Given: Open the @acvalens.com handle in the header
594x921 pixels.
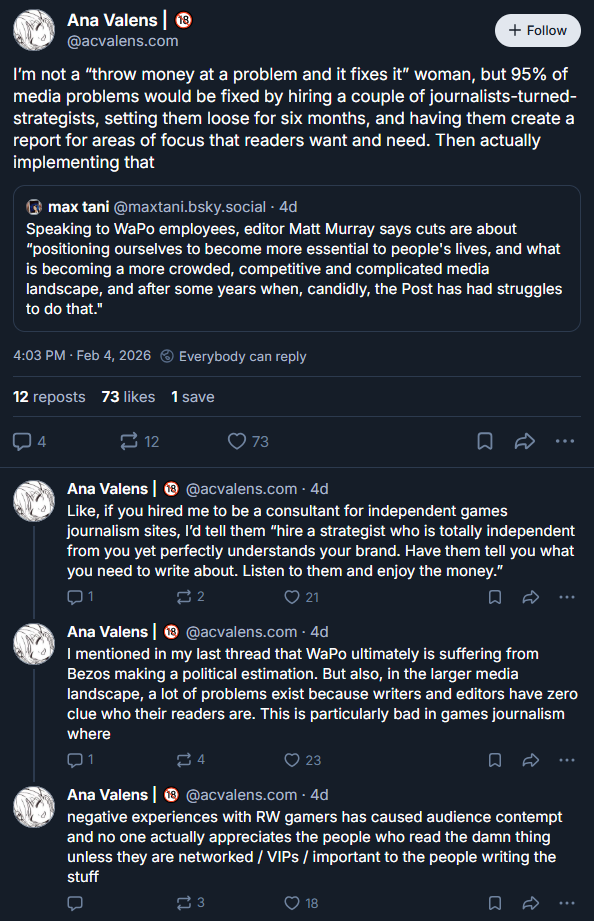Looking at the screenshot, I should click(123, 41).
